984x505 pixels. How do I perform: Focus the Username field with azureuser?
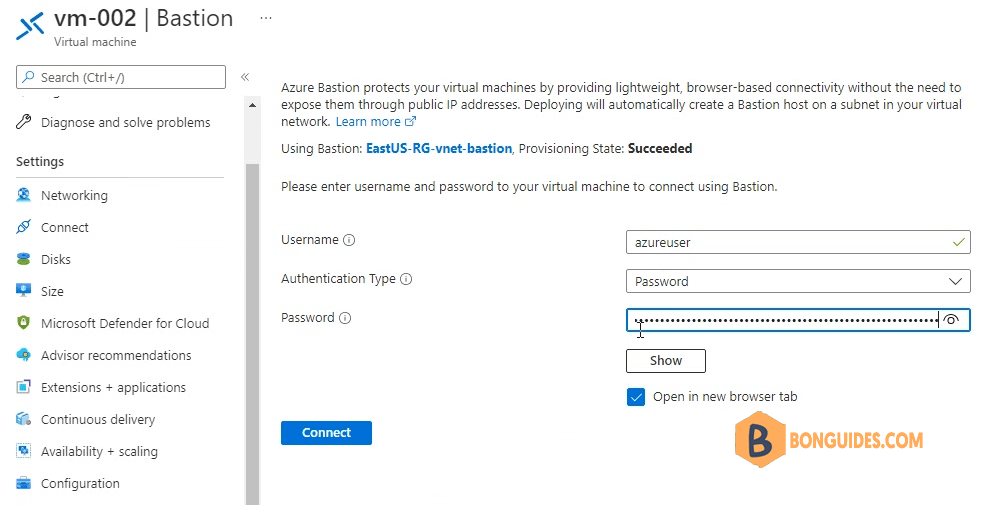pyautogui.click(x=798, y=242)
